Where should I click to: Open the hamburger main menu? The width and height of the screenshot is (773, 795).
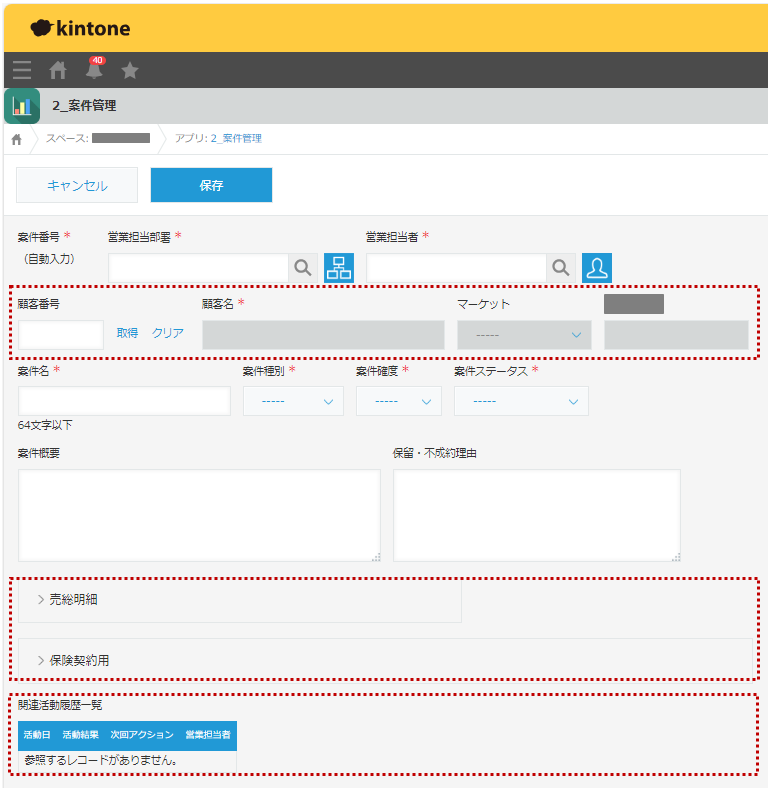pos(22,70)
